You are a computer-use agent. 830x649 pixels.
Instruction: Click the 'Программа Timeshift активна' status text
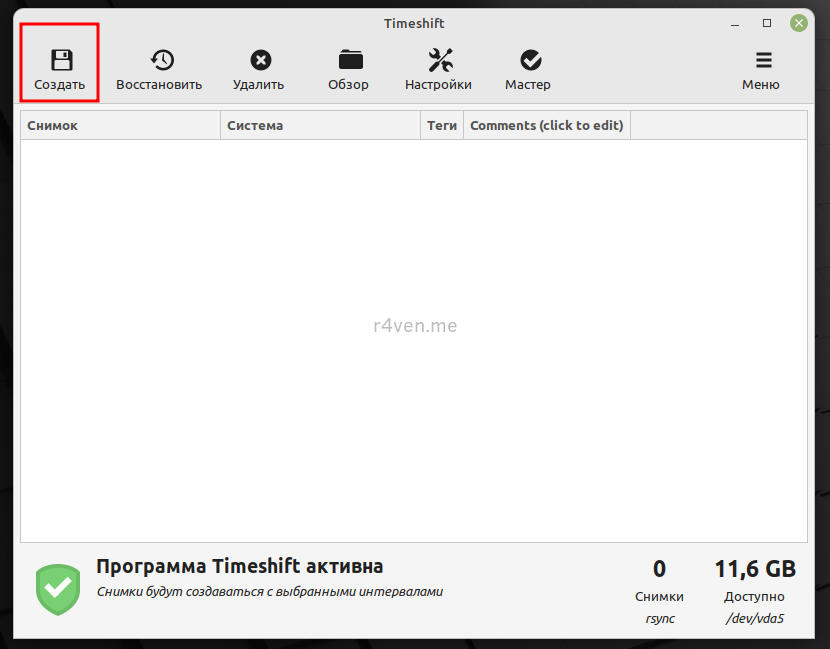239,567
